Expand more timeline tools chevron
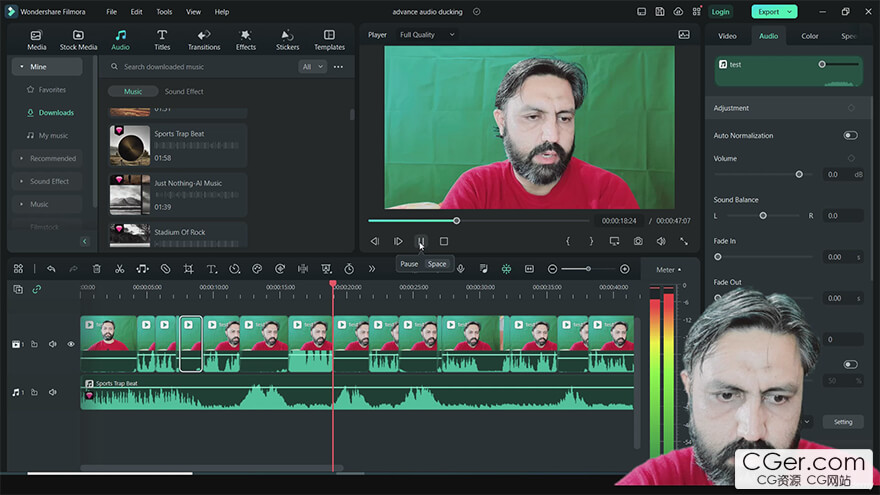This screenshot has height=495, width=880. (x=372, y=269)
